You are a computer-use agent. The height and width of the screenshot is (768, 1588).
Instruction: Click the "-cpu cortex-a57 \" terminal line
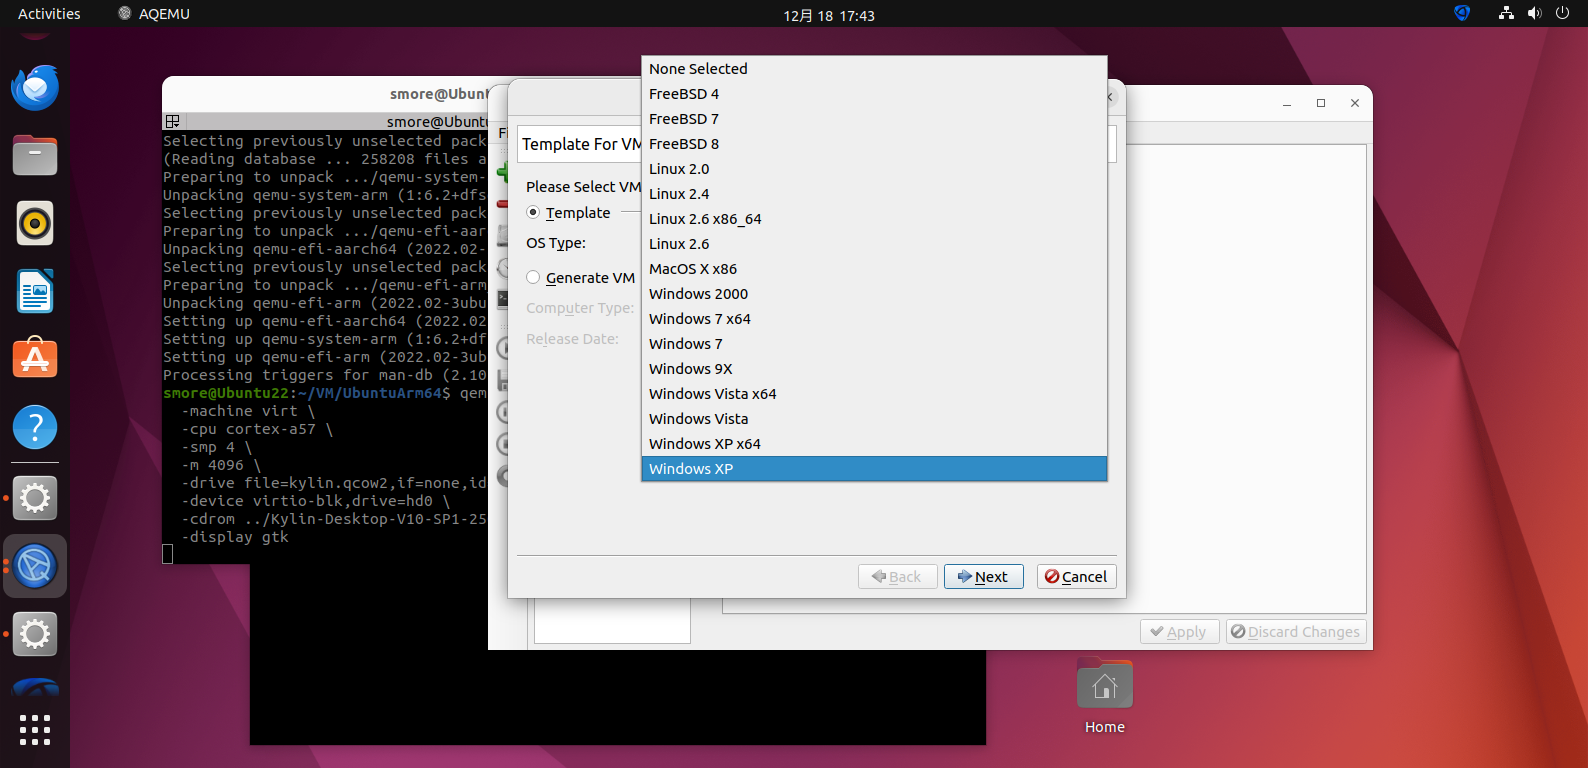[257, 429]
